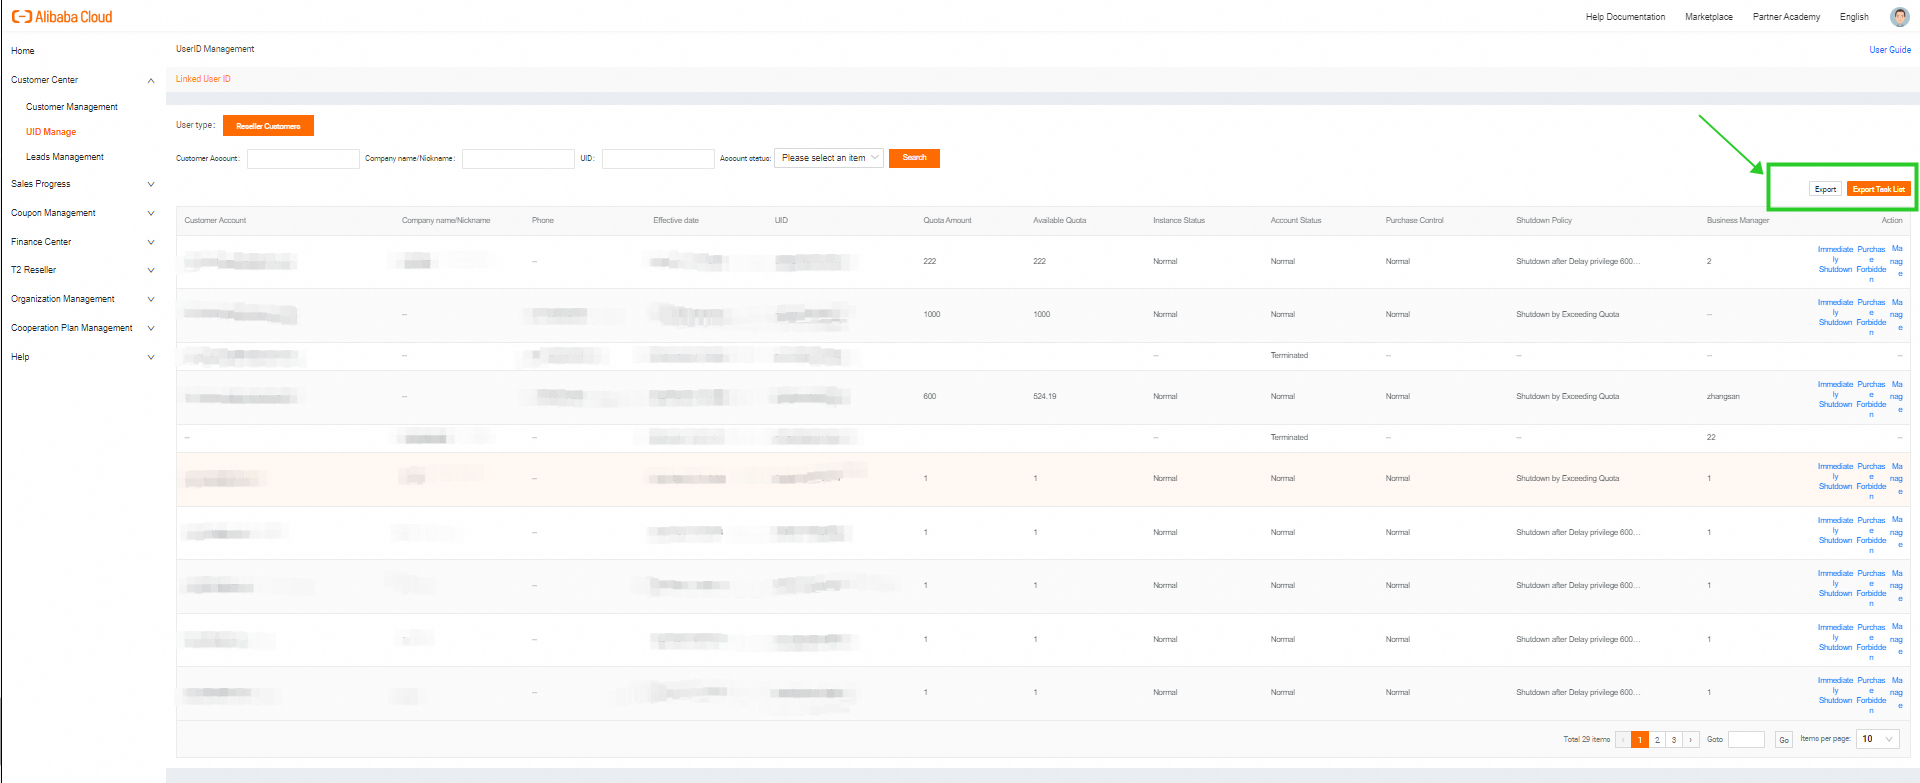Open the English language selector
This screenshot has height=783, width=1920.
(x=1854, y=17)
